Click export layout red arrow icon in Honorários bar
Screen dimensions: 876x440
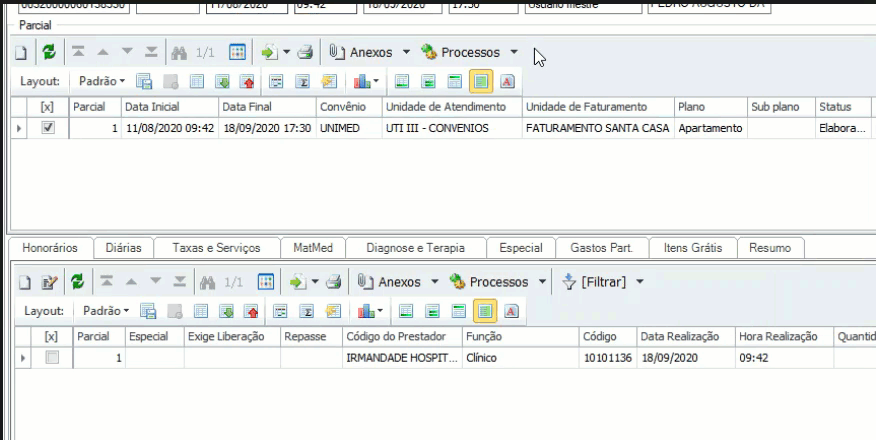[251, 311]
